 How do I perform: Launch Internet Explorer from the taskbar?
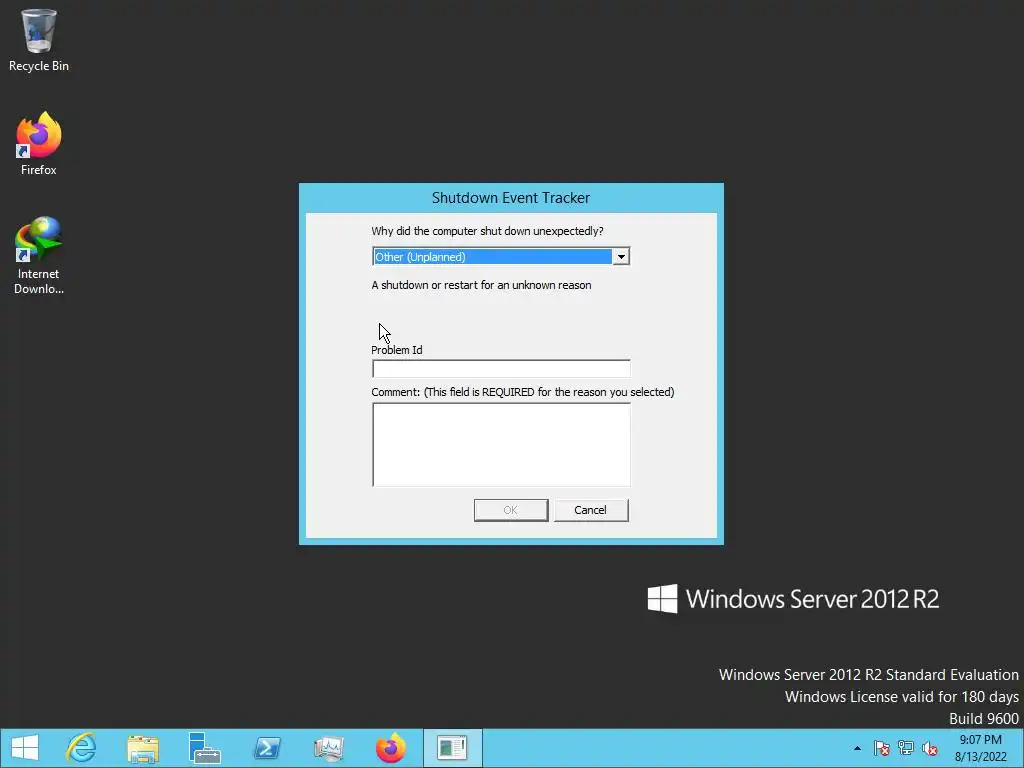(82, 748)
